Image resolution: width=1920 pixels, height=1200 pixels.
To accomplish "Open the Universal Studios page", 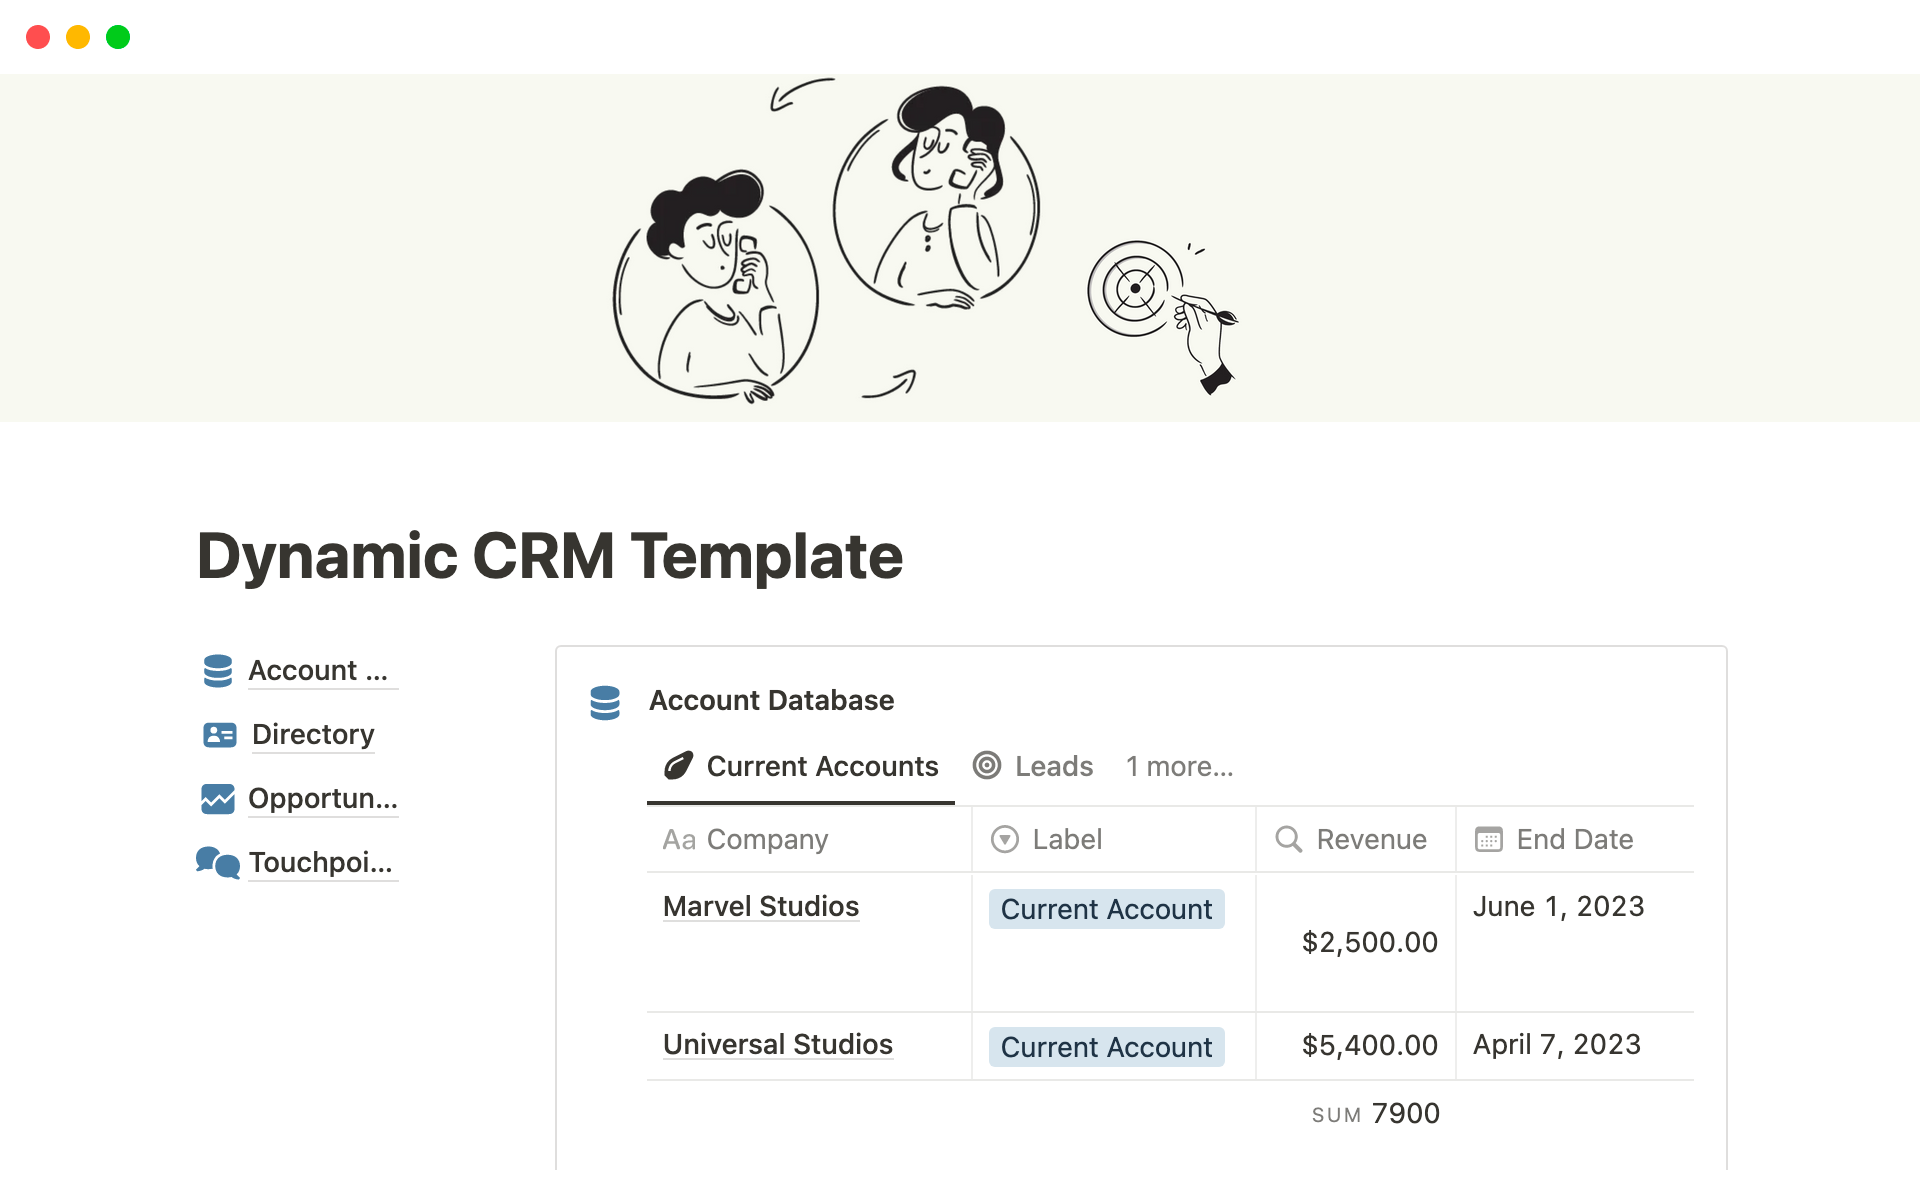I will (x=777, y=1044).
